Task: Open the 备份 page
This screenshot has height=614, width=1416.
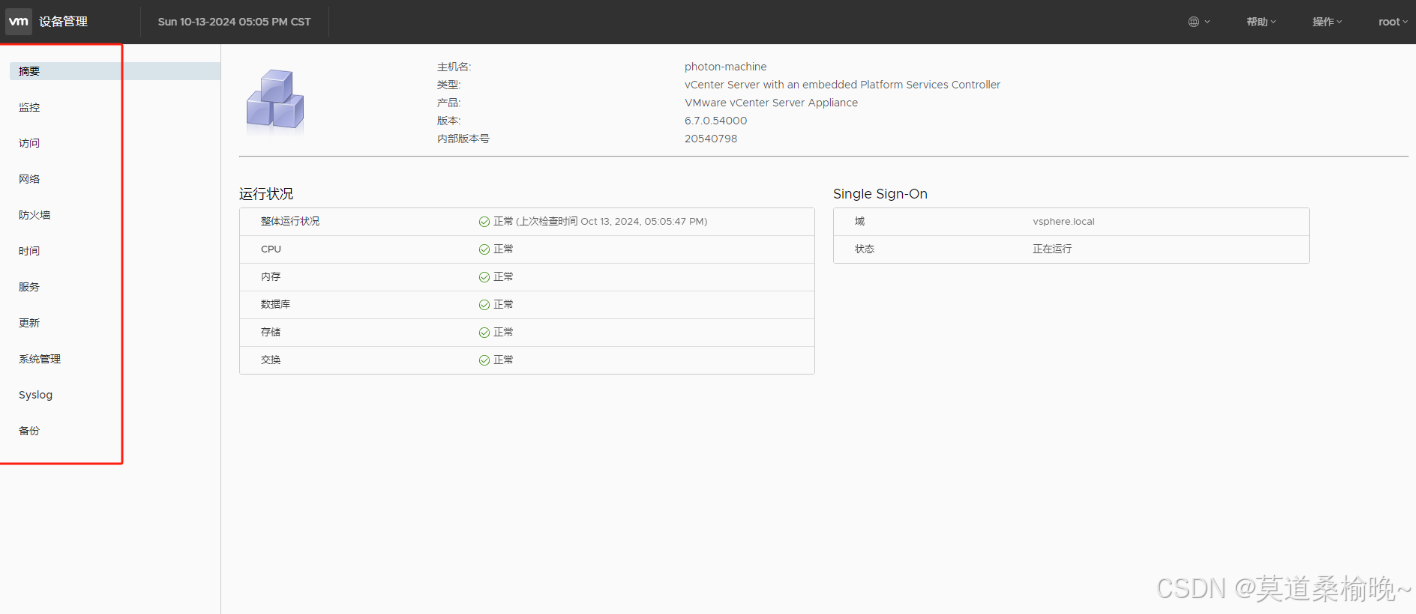Action: tap(29, 431)
